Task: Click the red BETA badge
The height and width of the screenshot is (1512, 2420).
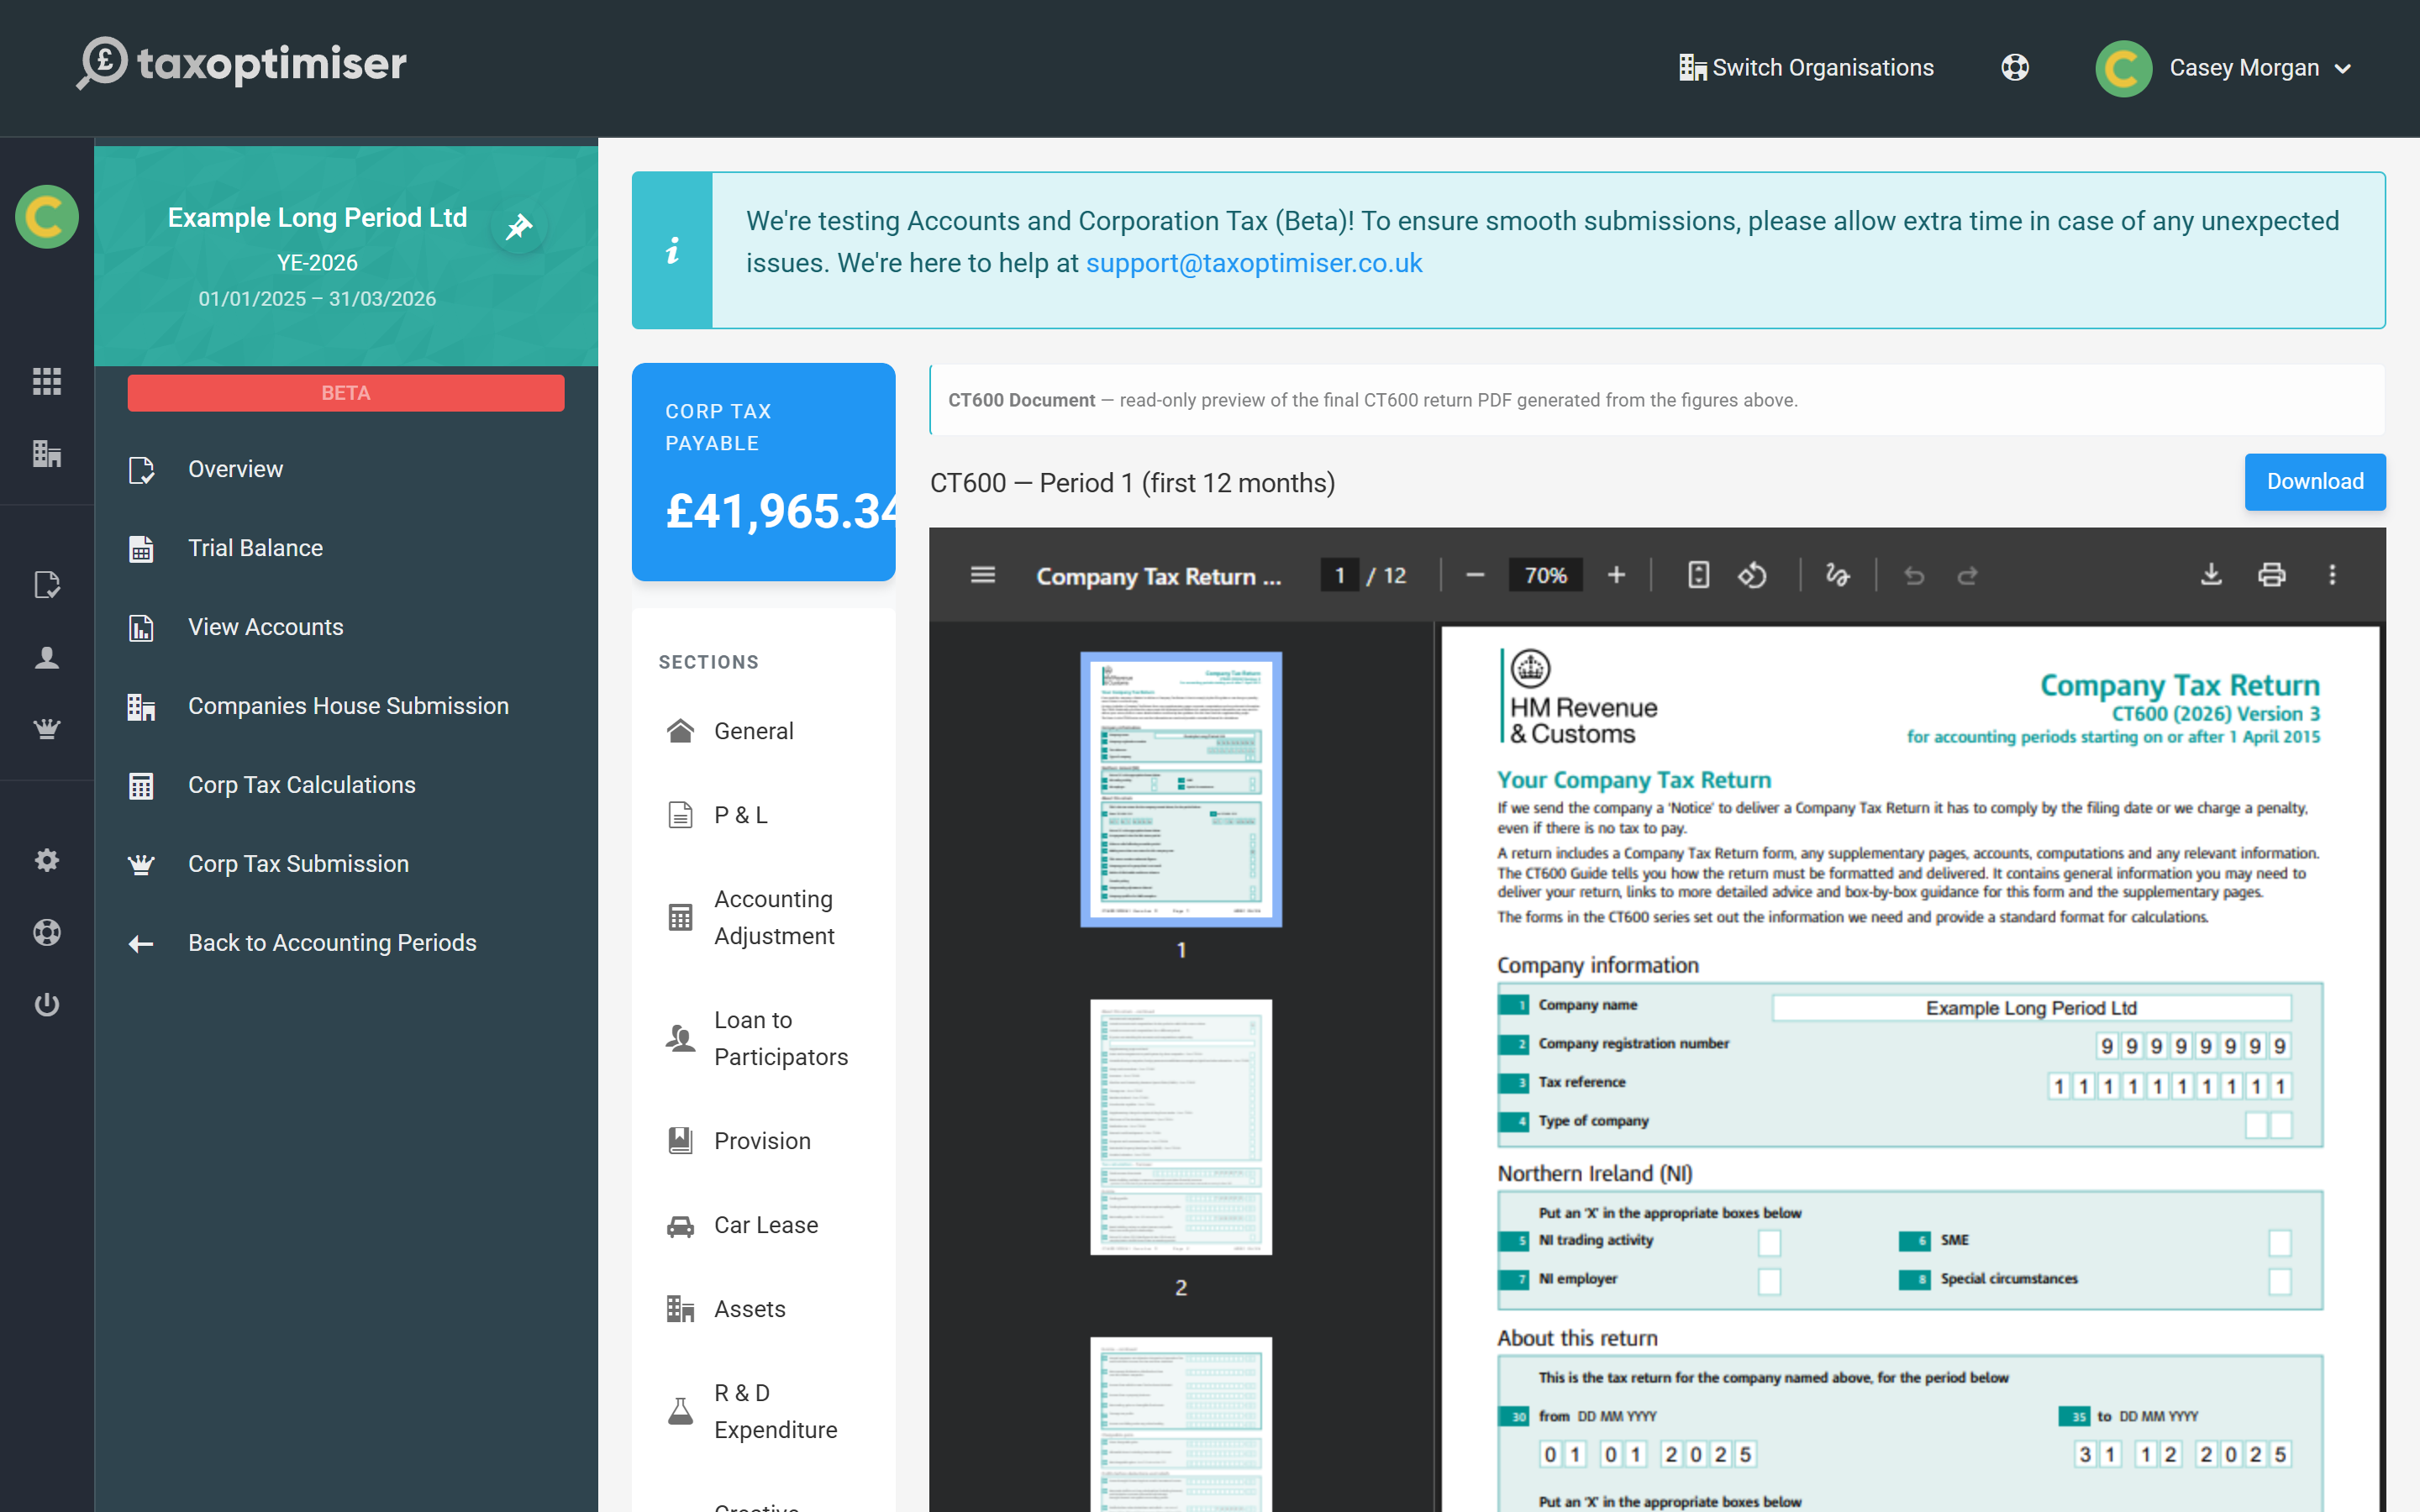Action: (346, 393)
